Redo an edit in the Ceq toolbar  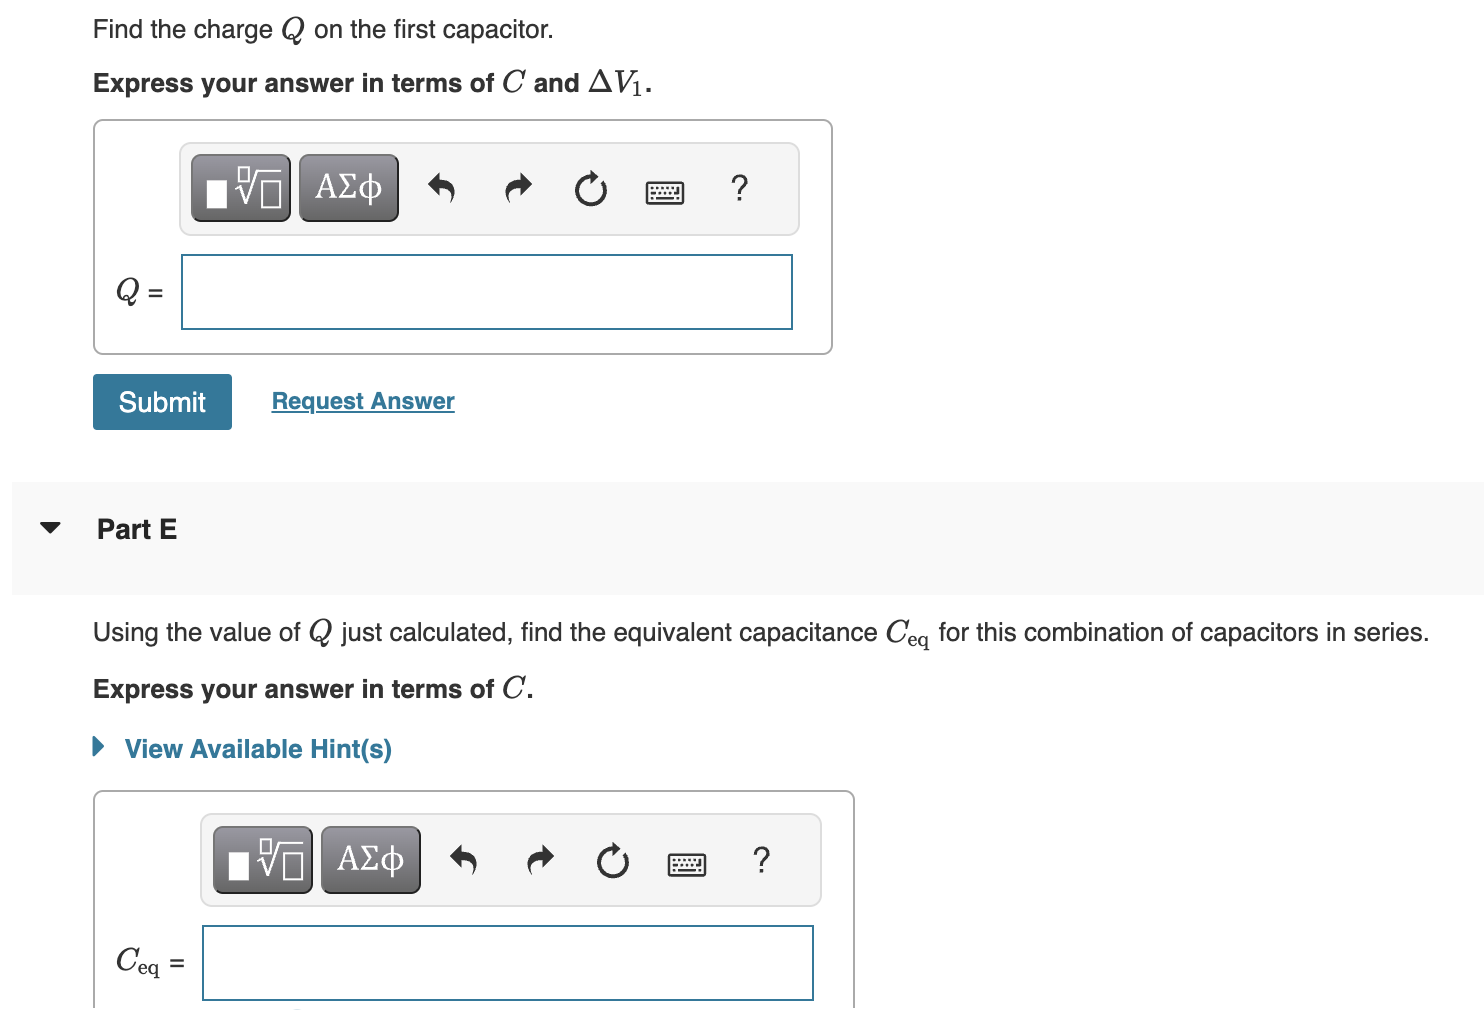click(539, 860)
